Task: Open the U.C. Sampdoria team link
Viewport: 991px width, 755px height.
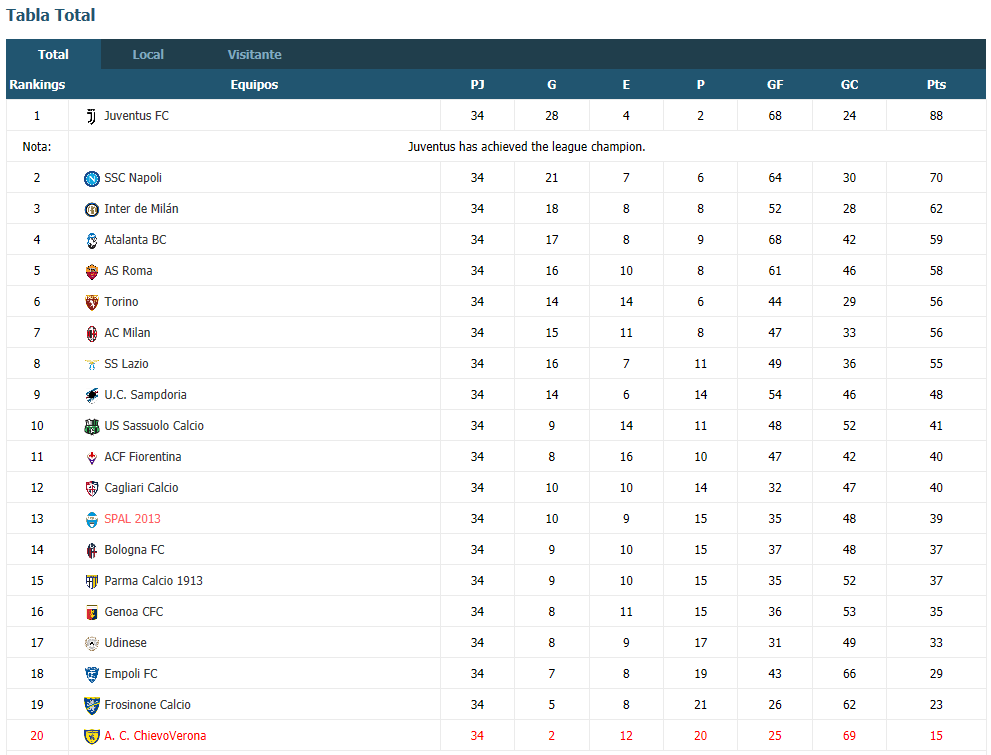Action: [x=145, y=395]
